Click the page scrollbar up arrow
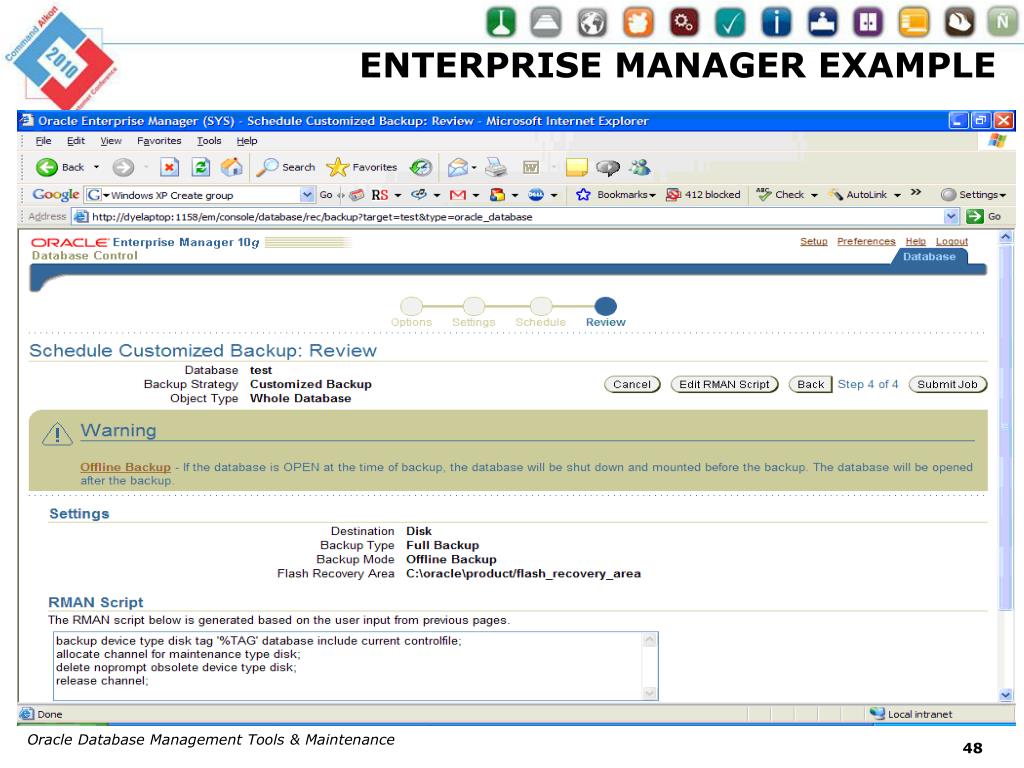This screenshot has width=1024, height=768. tap(1006, 237)
